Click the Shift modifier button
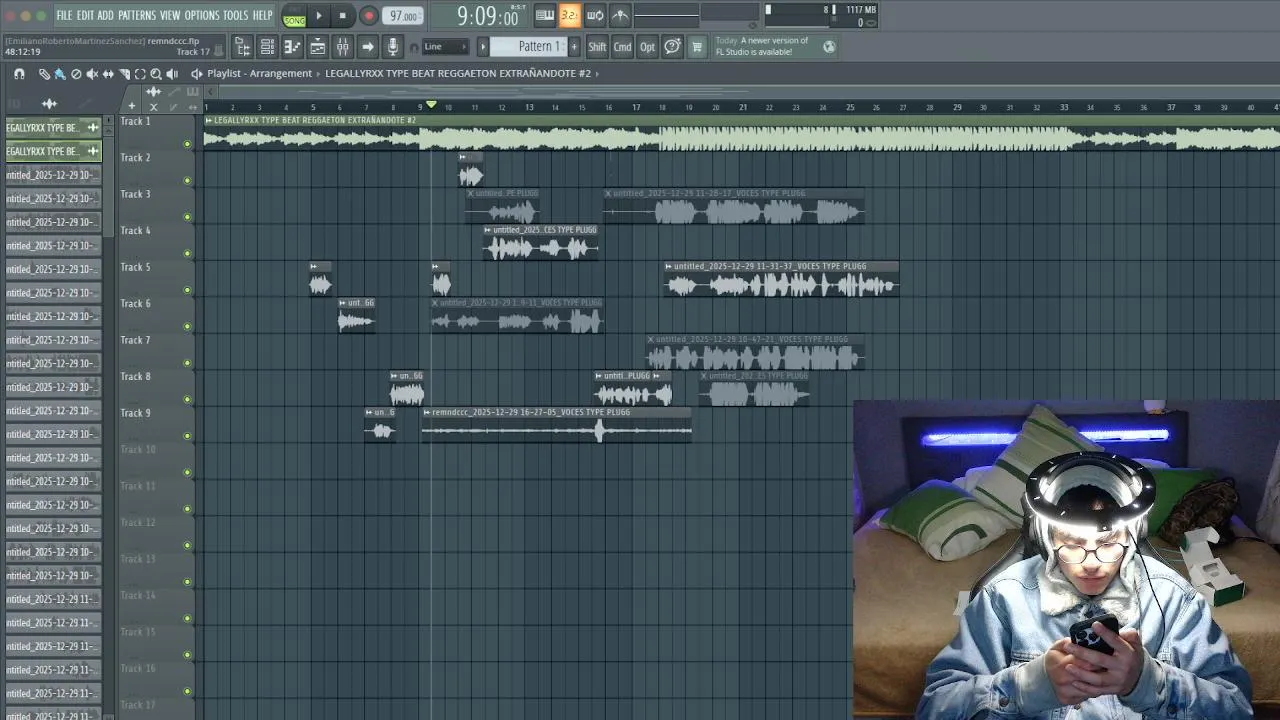 pyautogui.click(x=597, y=47)
